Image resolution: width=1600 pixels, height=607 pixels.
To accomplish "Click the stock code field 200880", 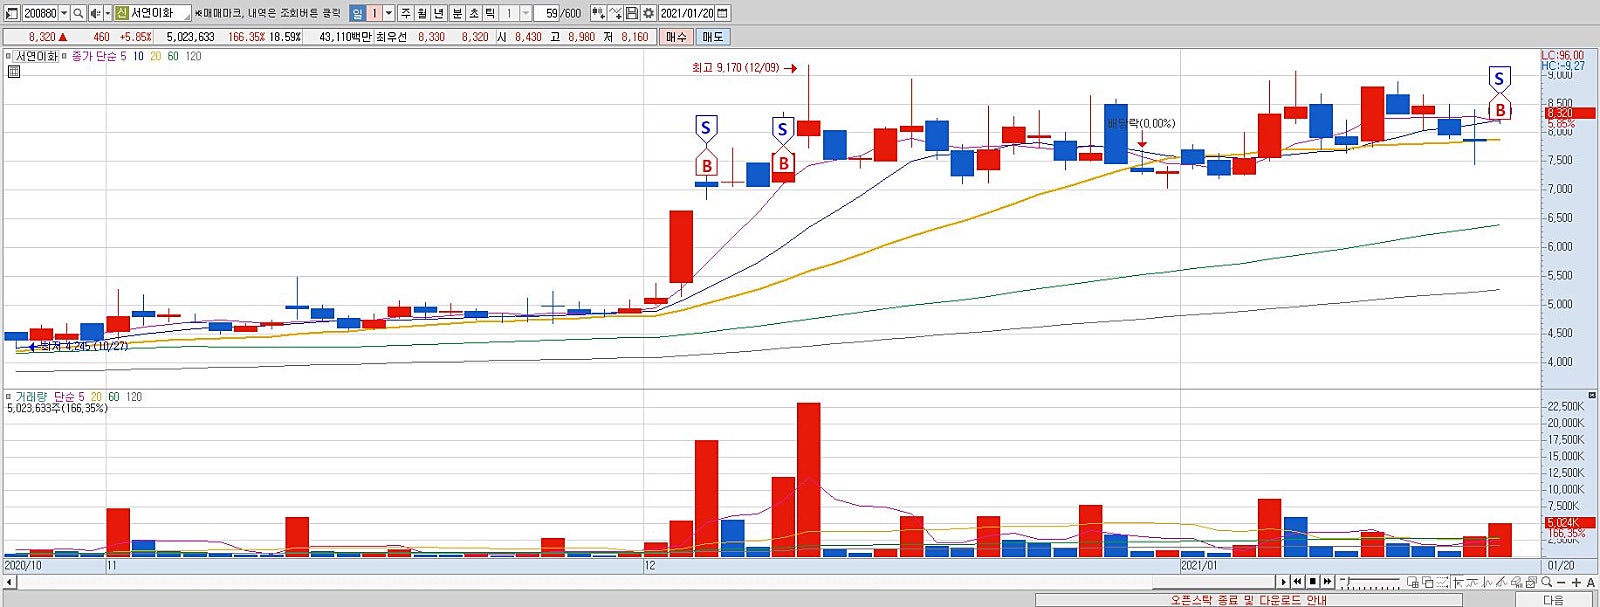I will click(40, 13).
